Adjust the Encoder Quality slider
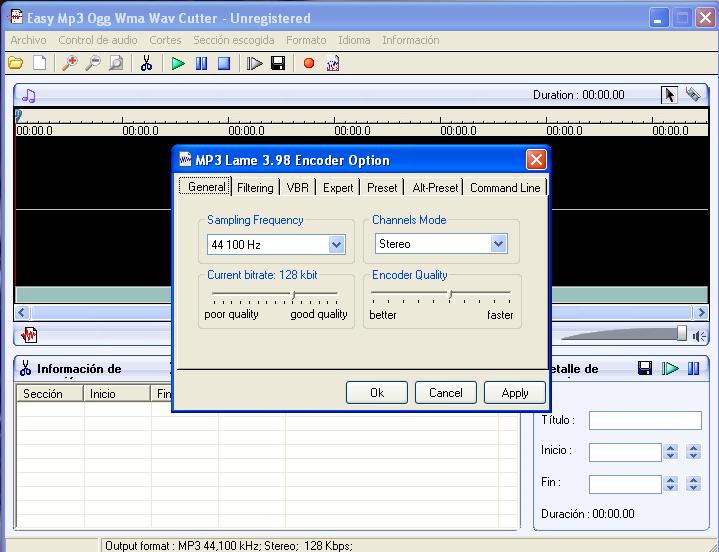This screenshot has height=552, width=719. coord(450,294)
